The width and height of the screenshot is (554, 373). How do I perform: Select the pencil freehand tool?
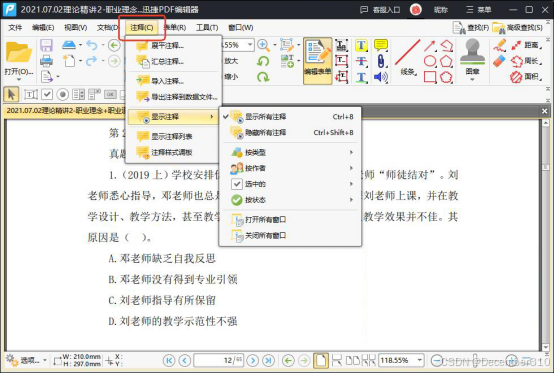point(500,45)
